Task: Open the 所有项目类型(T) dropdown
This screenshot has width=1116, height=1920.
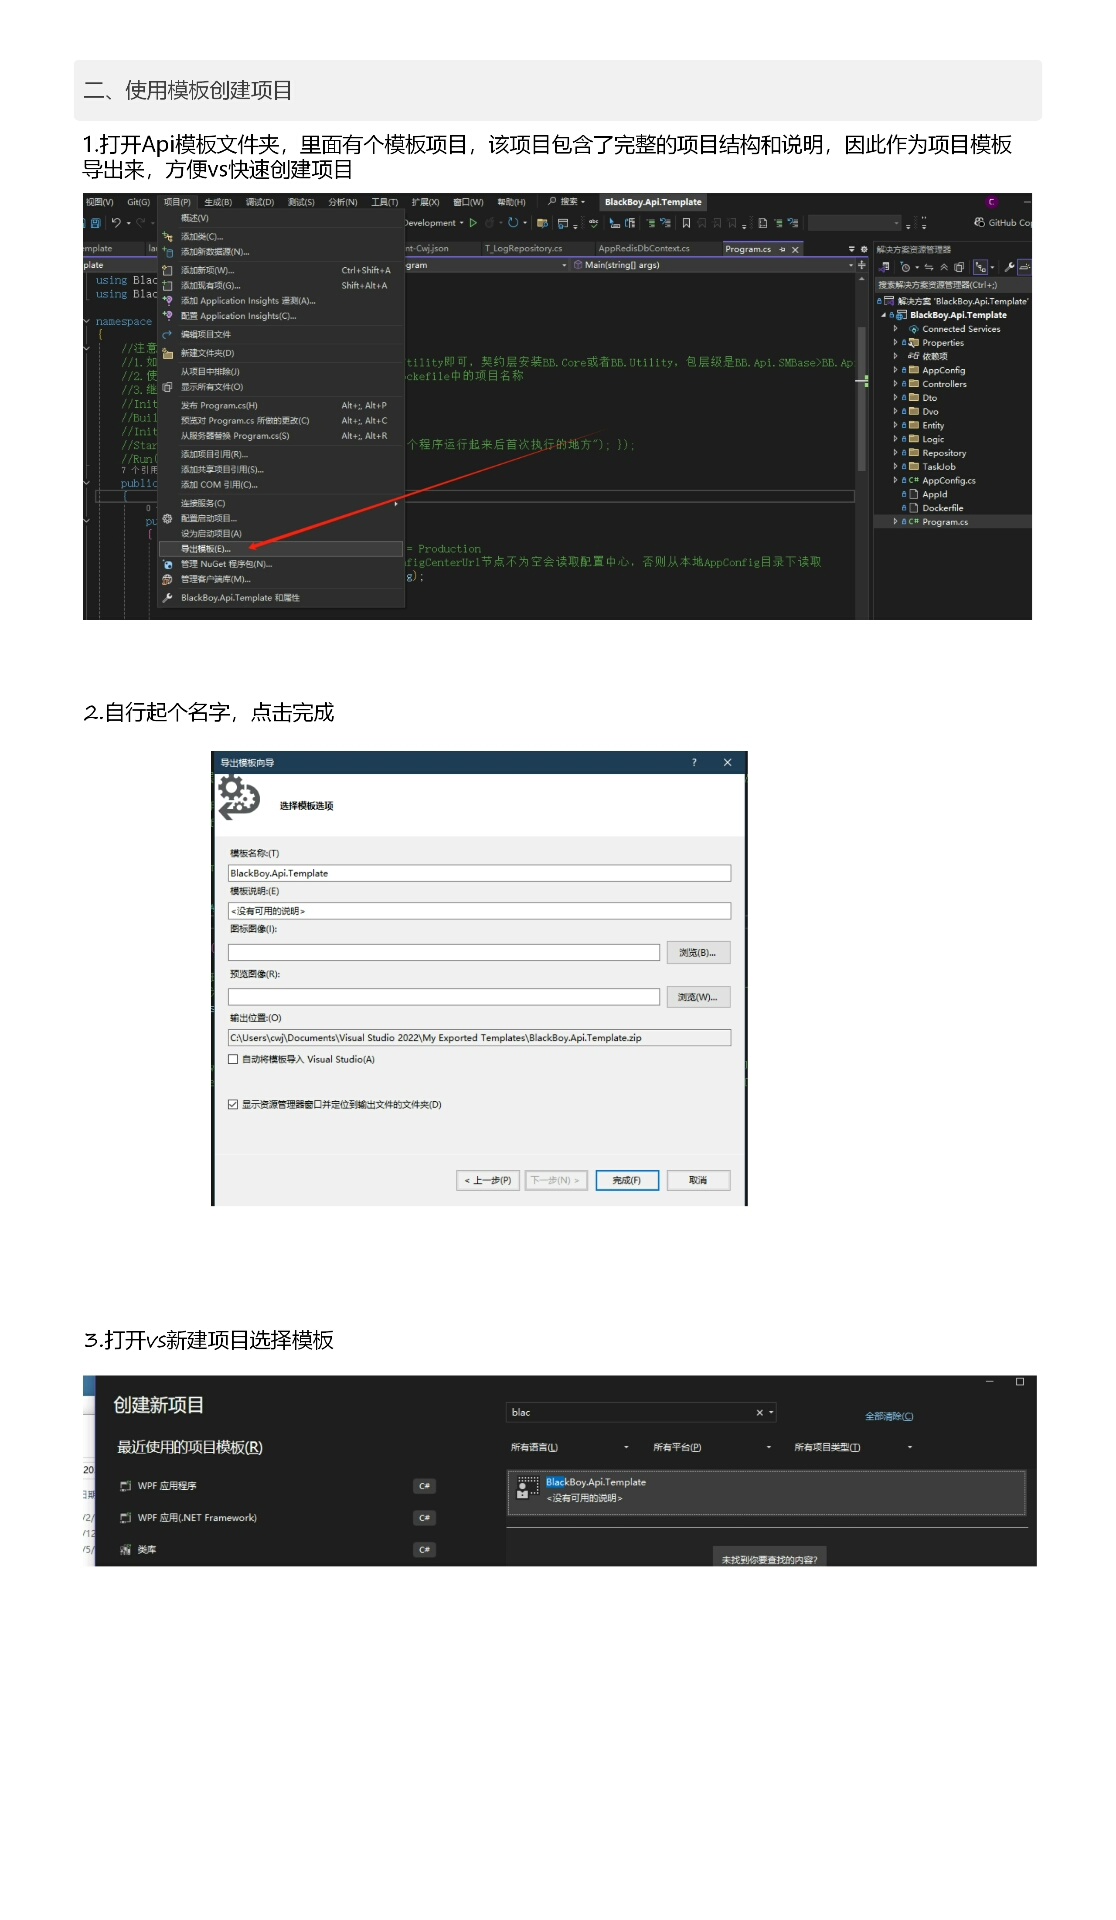Action: click(853, 1447)
